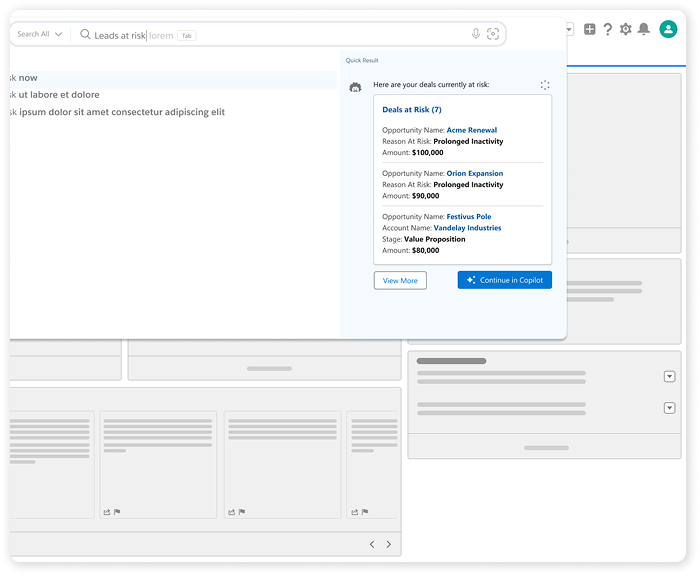Screen dimensions: 700x576
Task: Open the Acme Renewal opportunity link
Action: tap(471, 130)
